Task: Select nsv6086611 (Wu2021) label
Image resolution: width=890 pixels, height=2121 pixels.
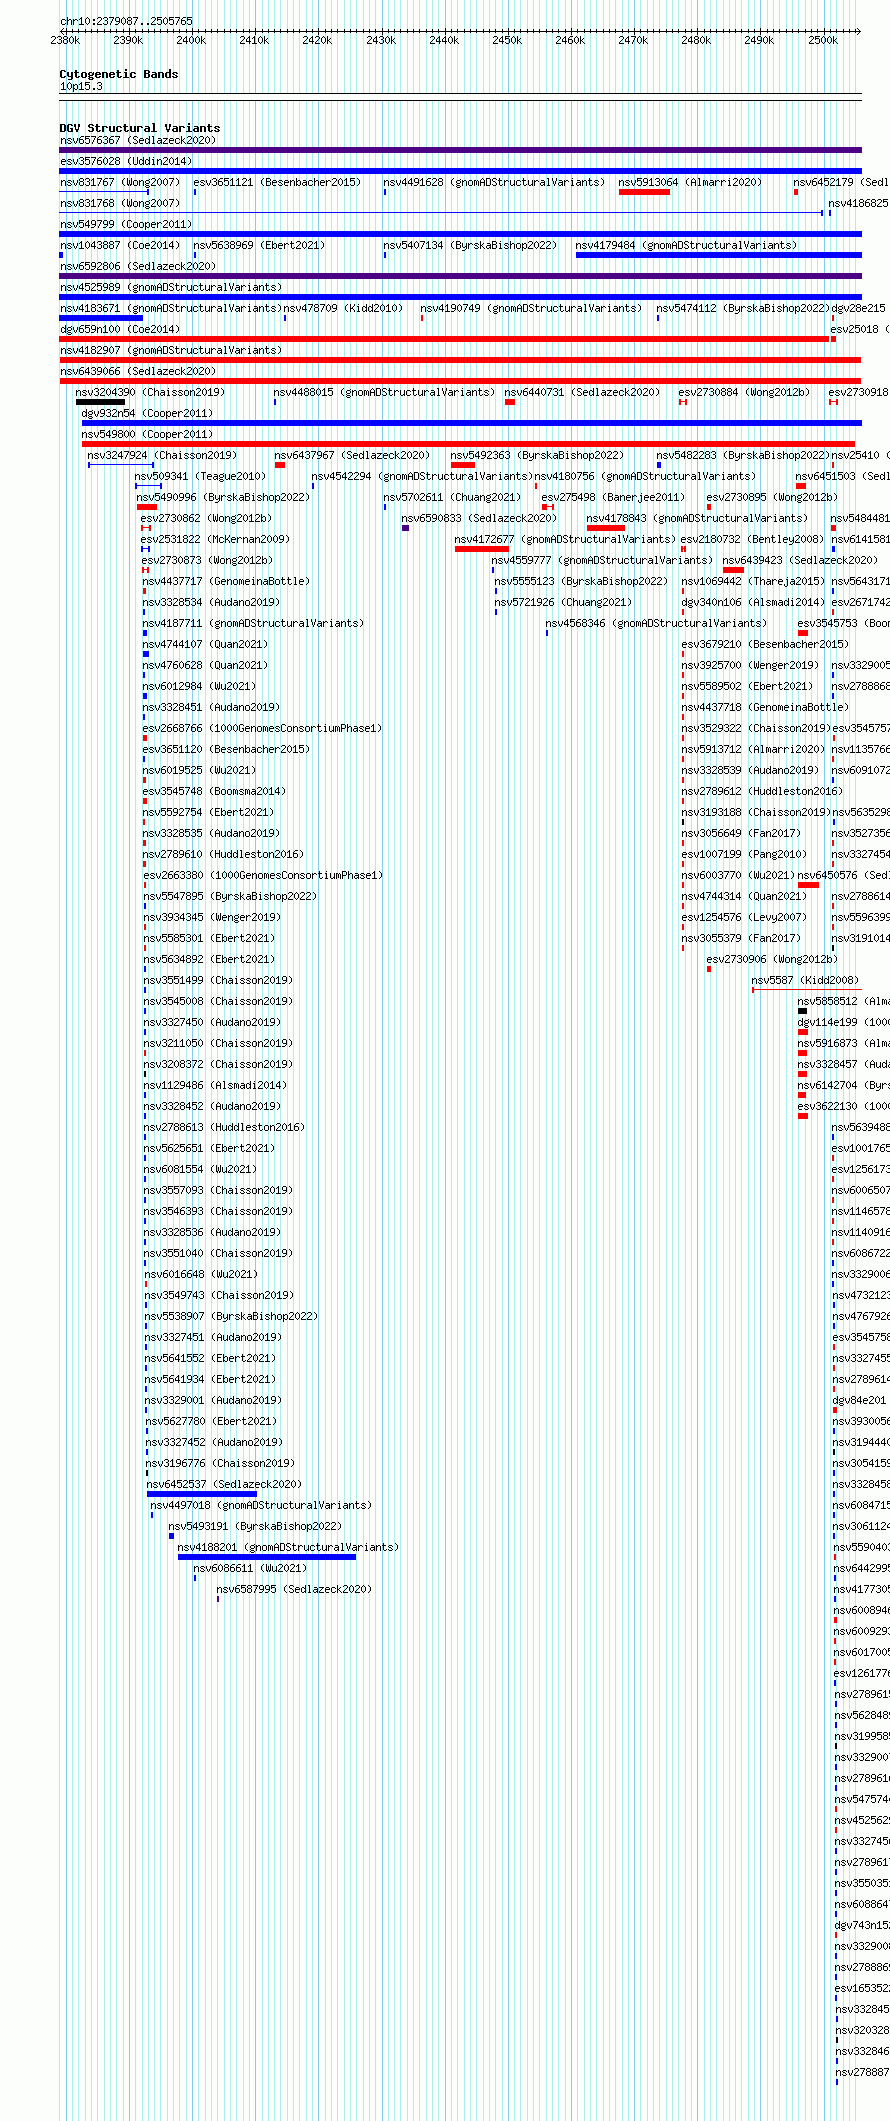Action: point(251,1568)
